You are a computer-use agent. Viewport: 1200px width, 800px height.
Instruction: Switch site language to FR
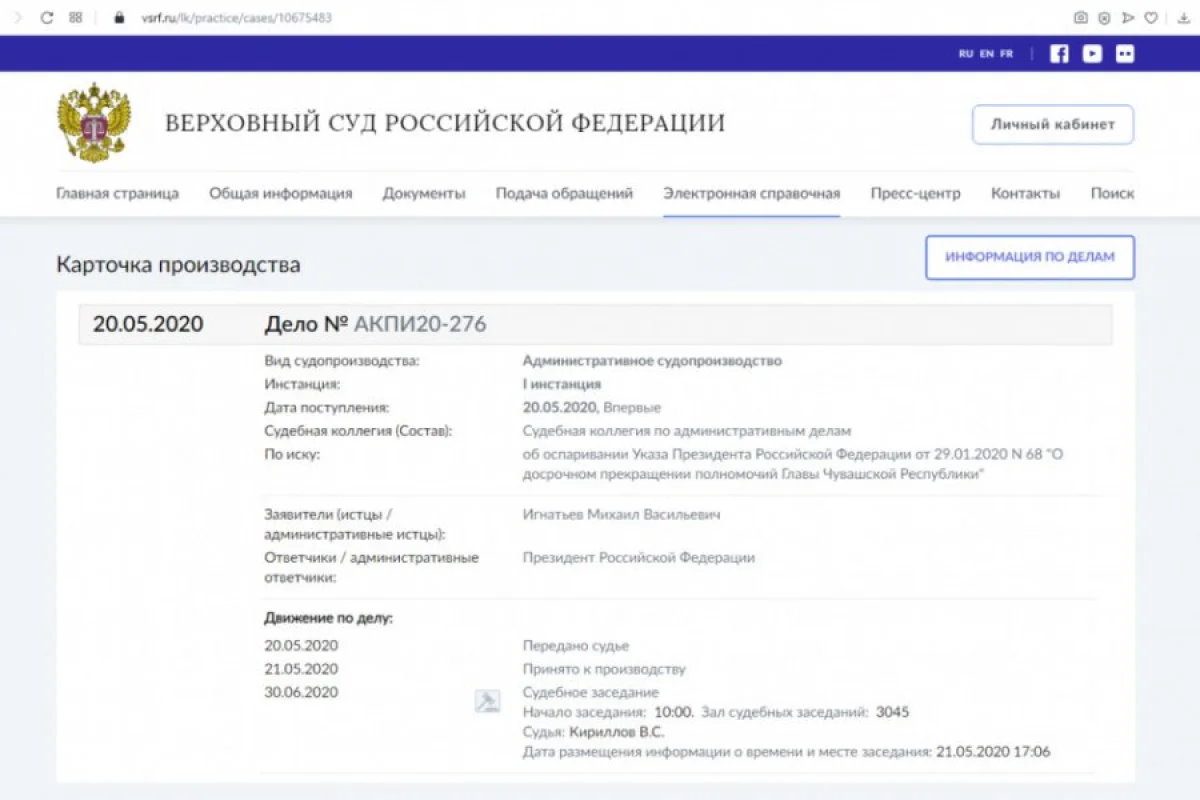pyautogui.click(x=1006, y=54)
